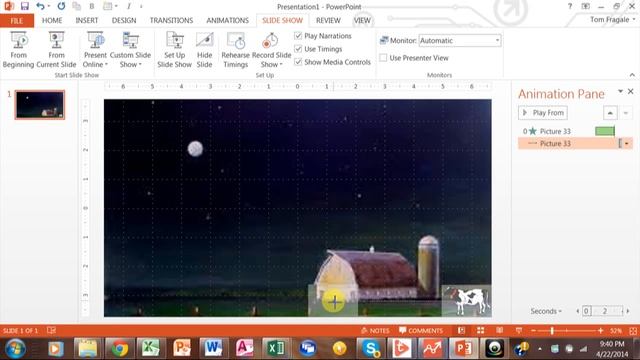Open PowerPoint Help question mark
This screenshot has width=640, height=360.
tap(569, 7)
